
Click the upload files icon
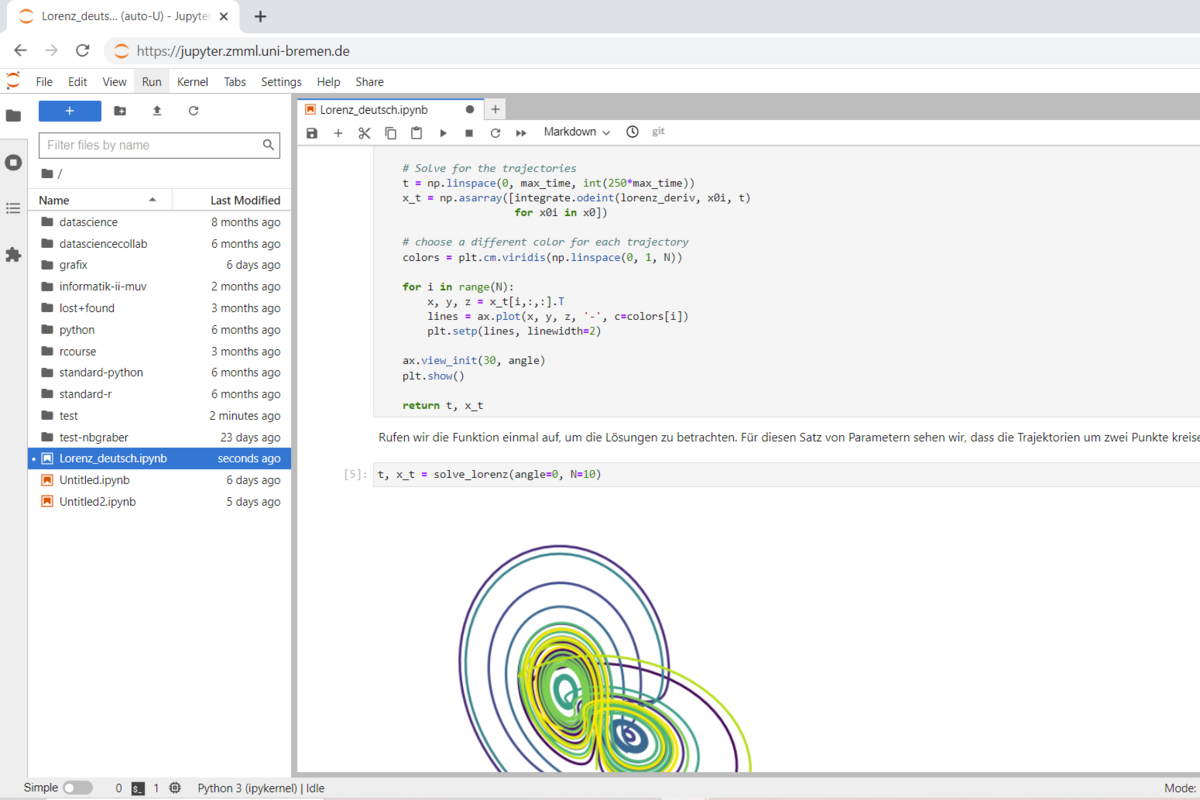157,111
